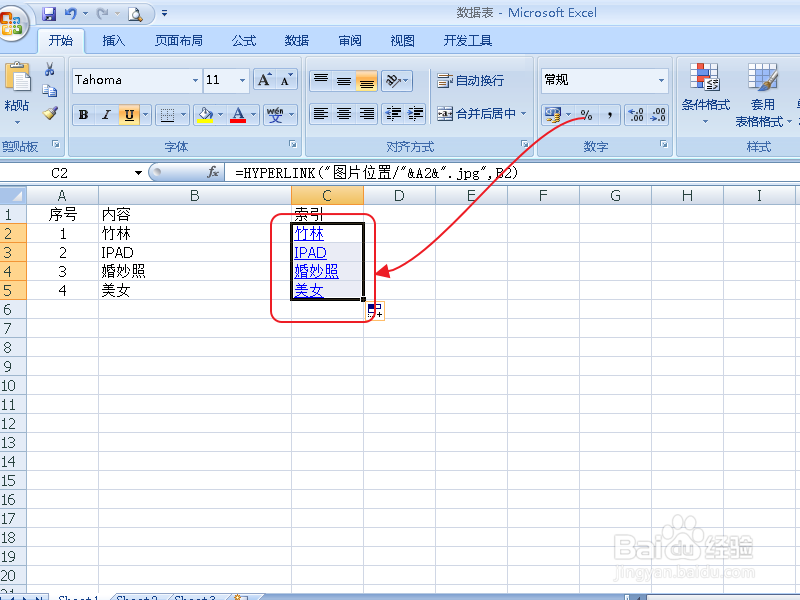Follow the IPAD hyperlink in C3
This screenshot has height=600, width=800.
coord(310,253)
